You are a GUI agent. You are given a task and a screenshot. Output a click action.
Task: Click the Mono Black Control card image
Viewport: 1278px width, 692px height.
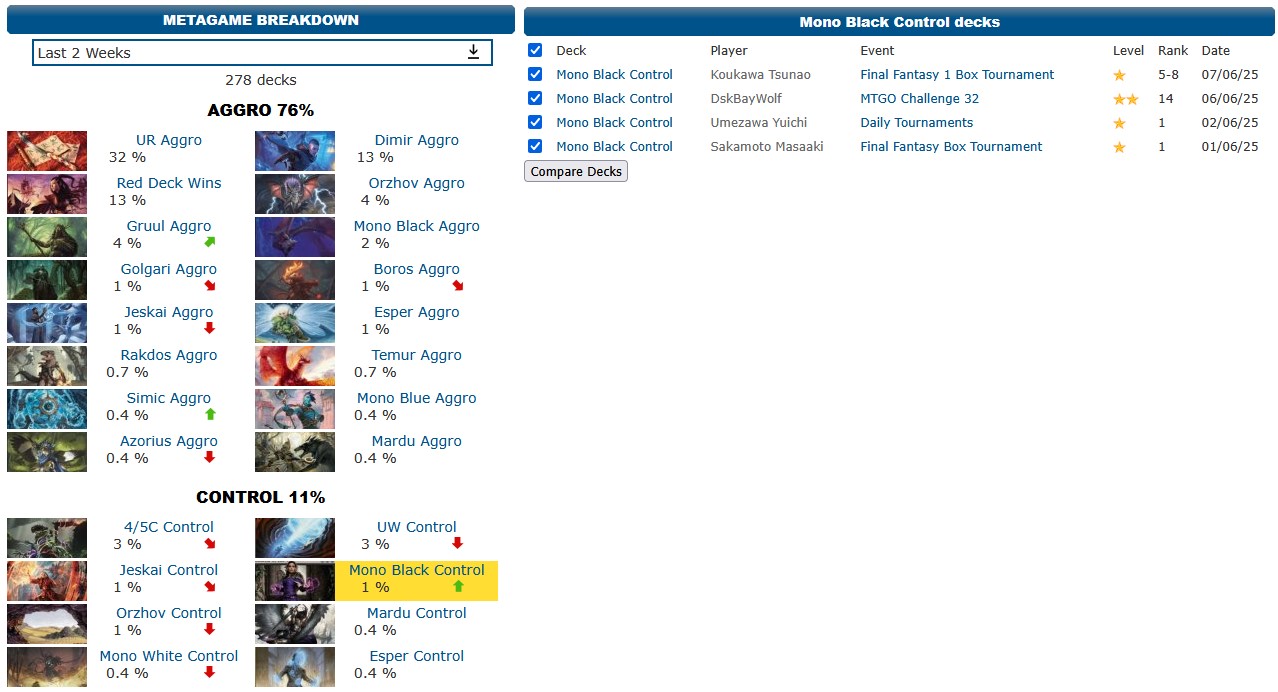[295, 581]
